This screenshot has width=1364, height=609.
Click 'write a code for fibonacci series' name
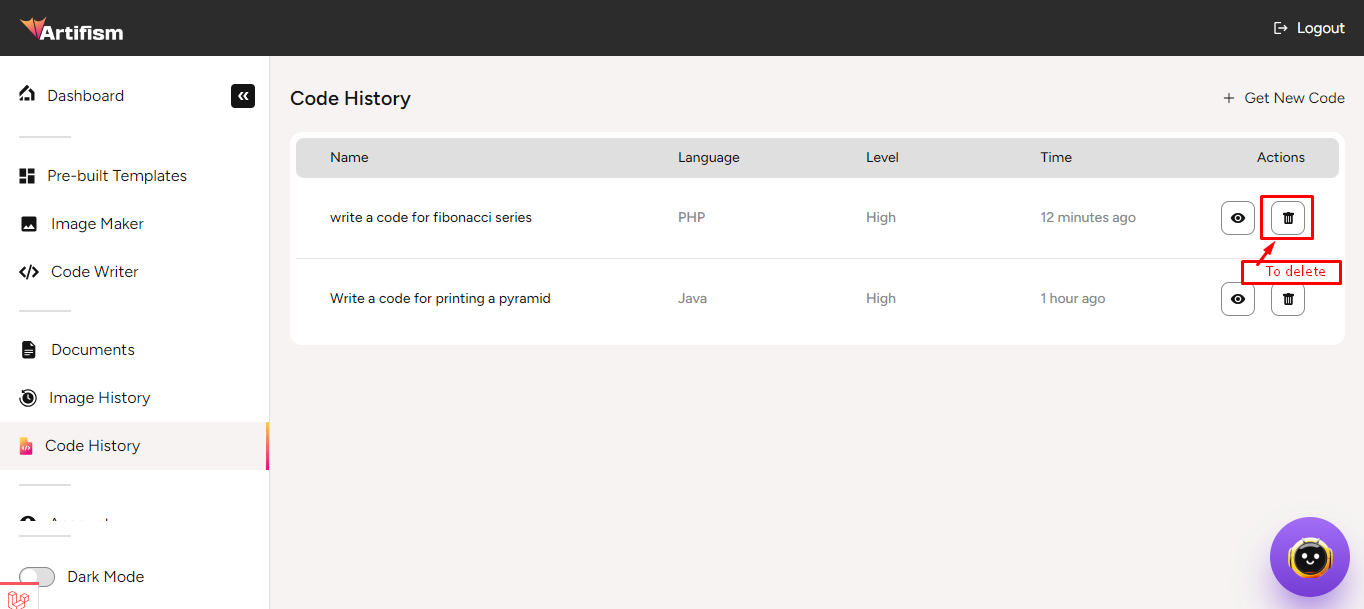tap(430, 218)
